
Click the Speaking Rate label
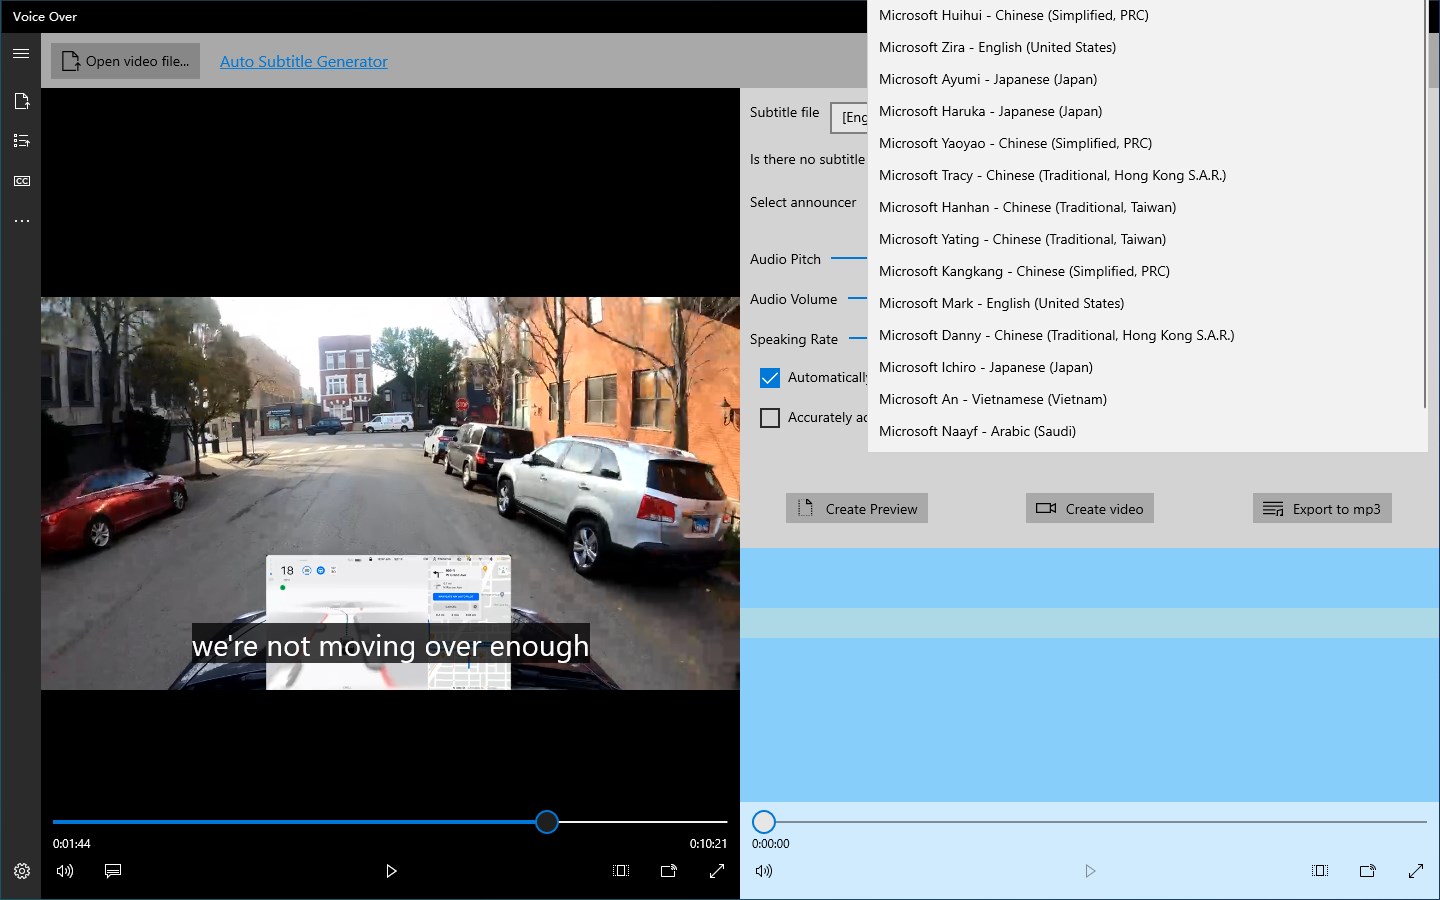point(794,339)
